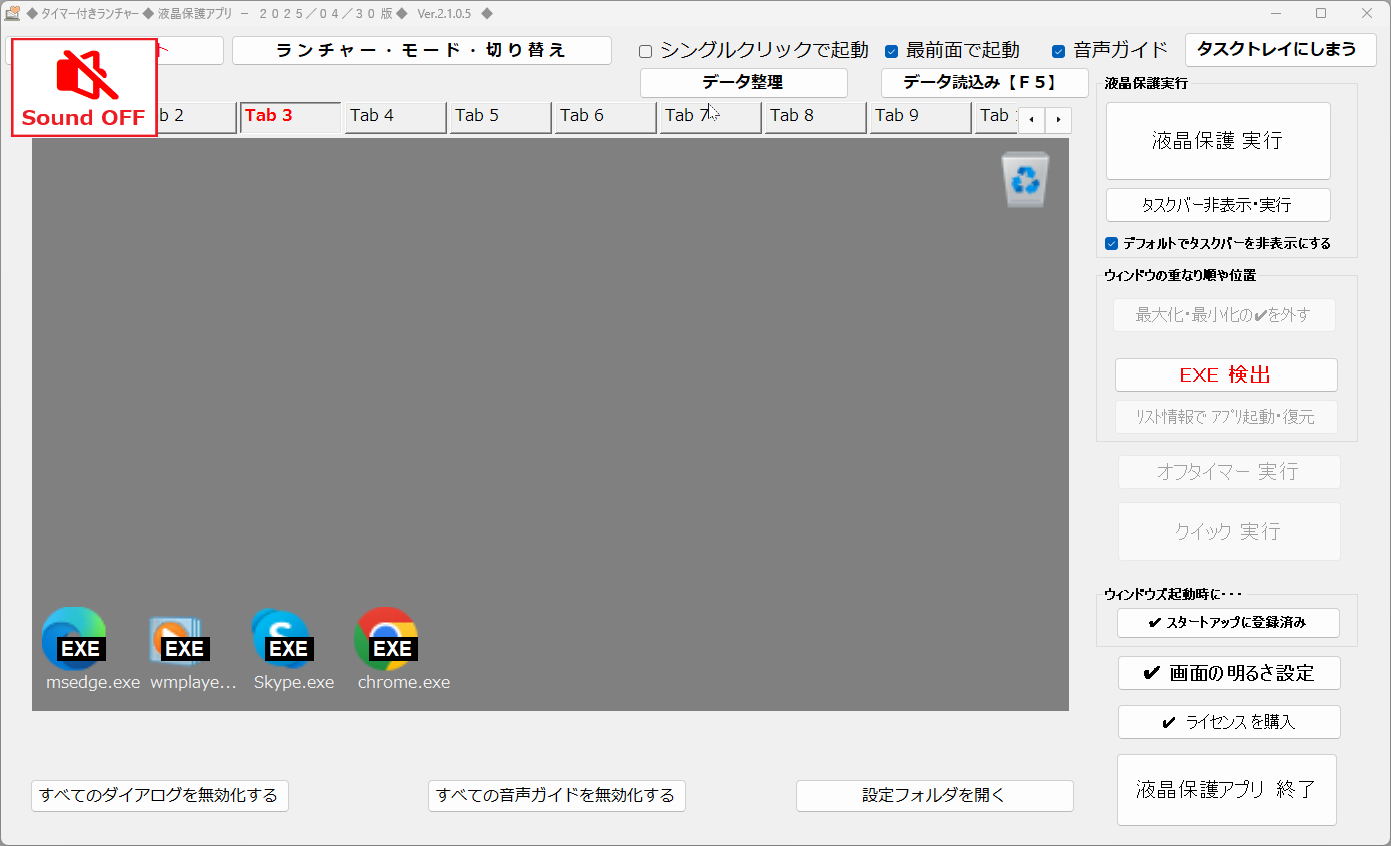The width and height of the screenshot is (1391, 846).
Task: Start the chrome.exe icon
Action: (x=385, y=638)
